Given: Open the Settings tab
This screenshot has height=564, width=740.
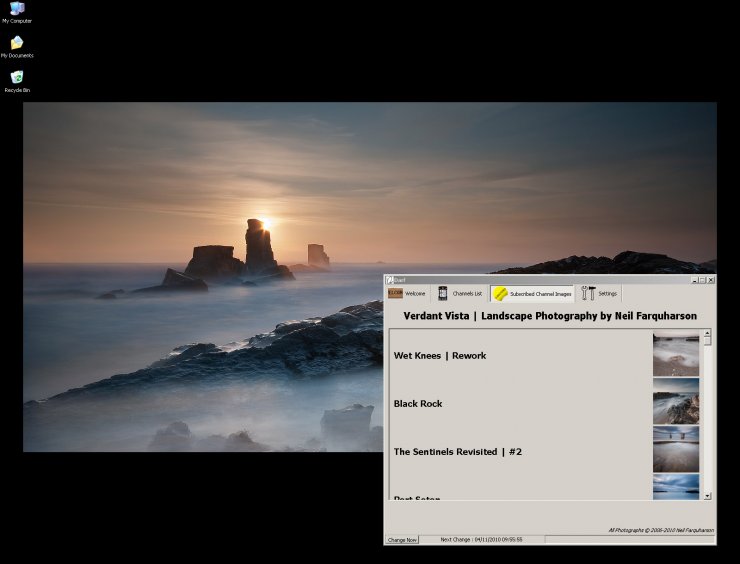Looking at the screenshot, I should (x=599, y=294).
